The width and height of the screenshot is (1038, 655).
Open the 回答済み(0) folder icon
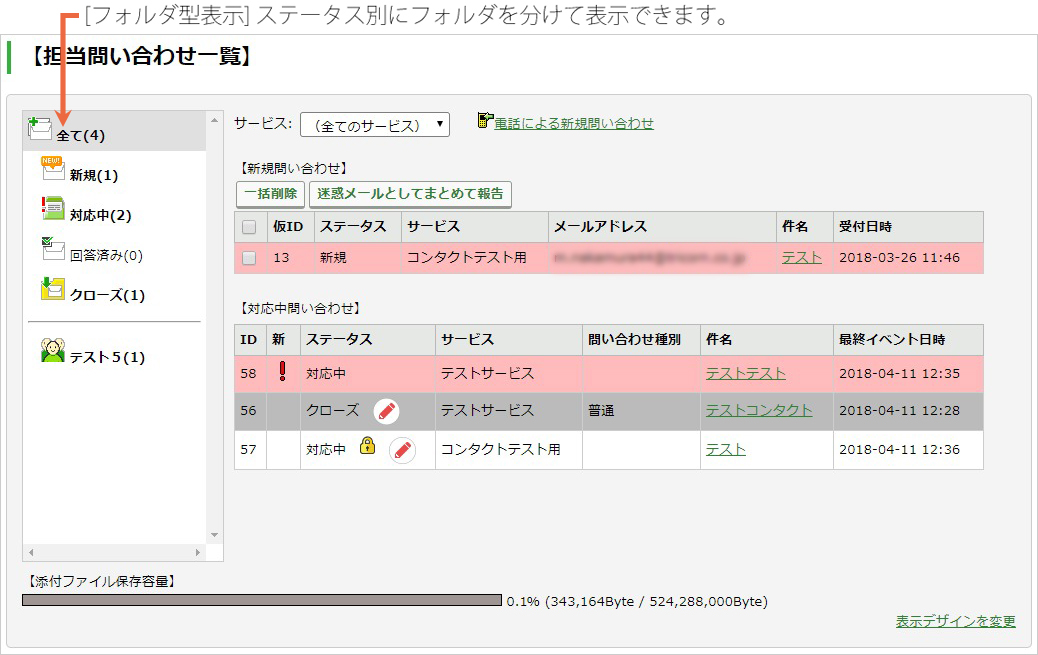[52, 248]
